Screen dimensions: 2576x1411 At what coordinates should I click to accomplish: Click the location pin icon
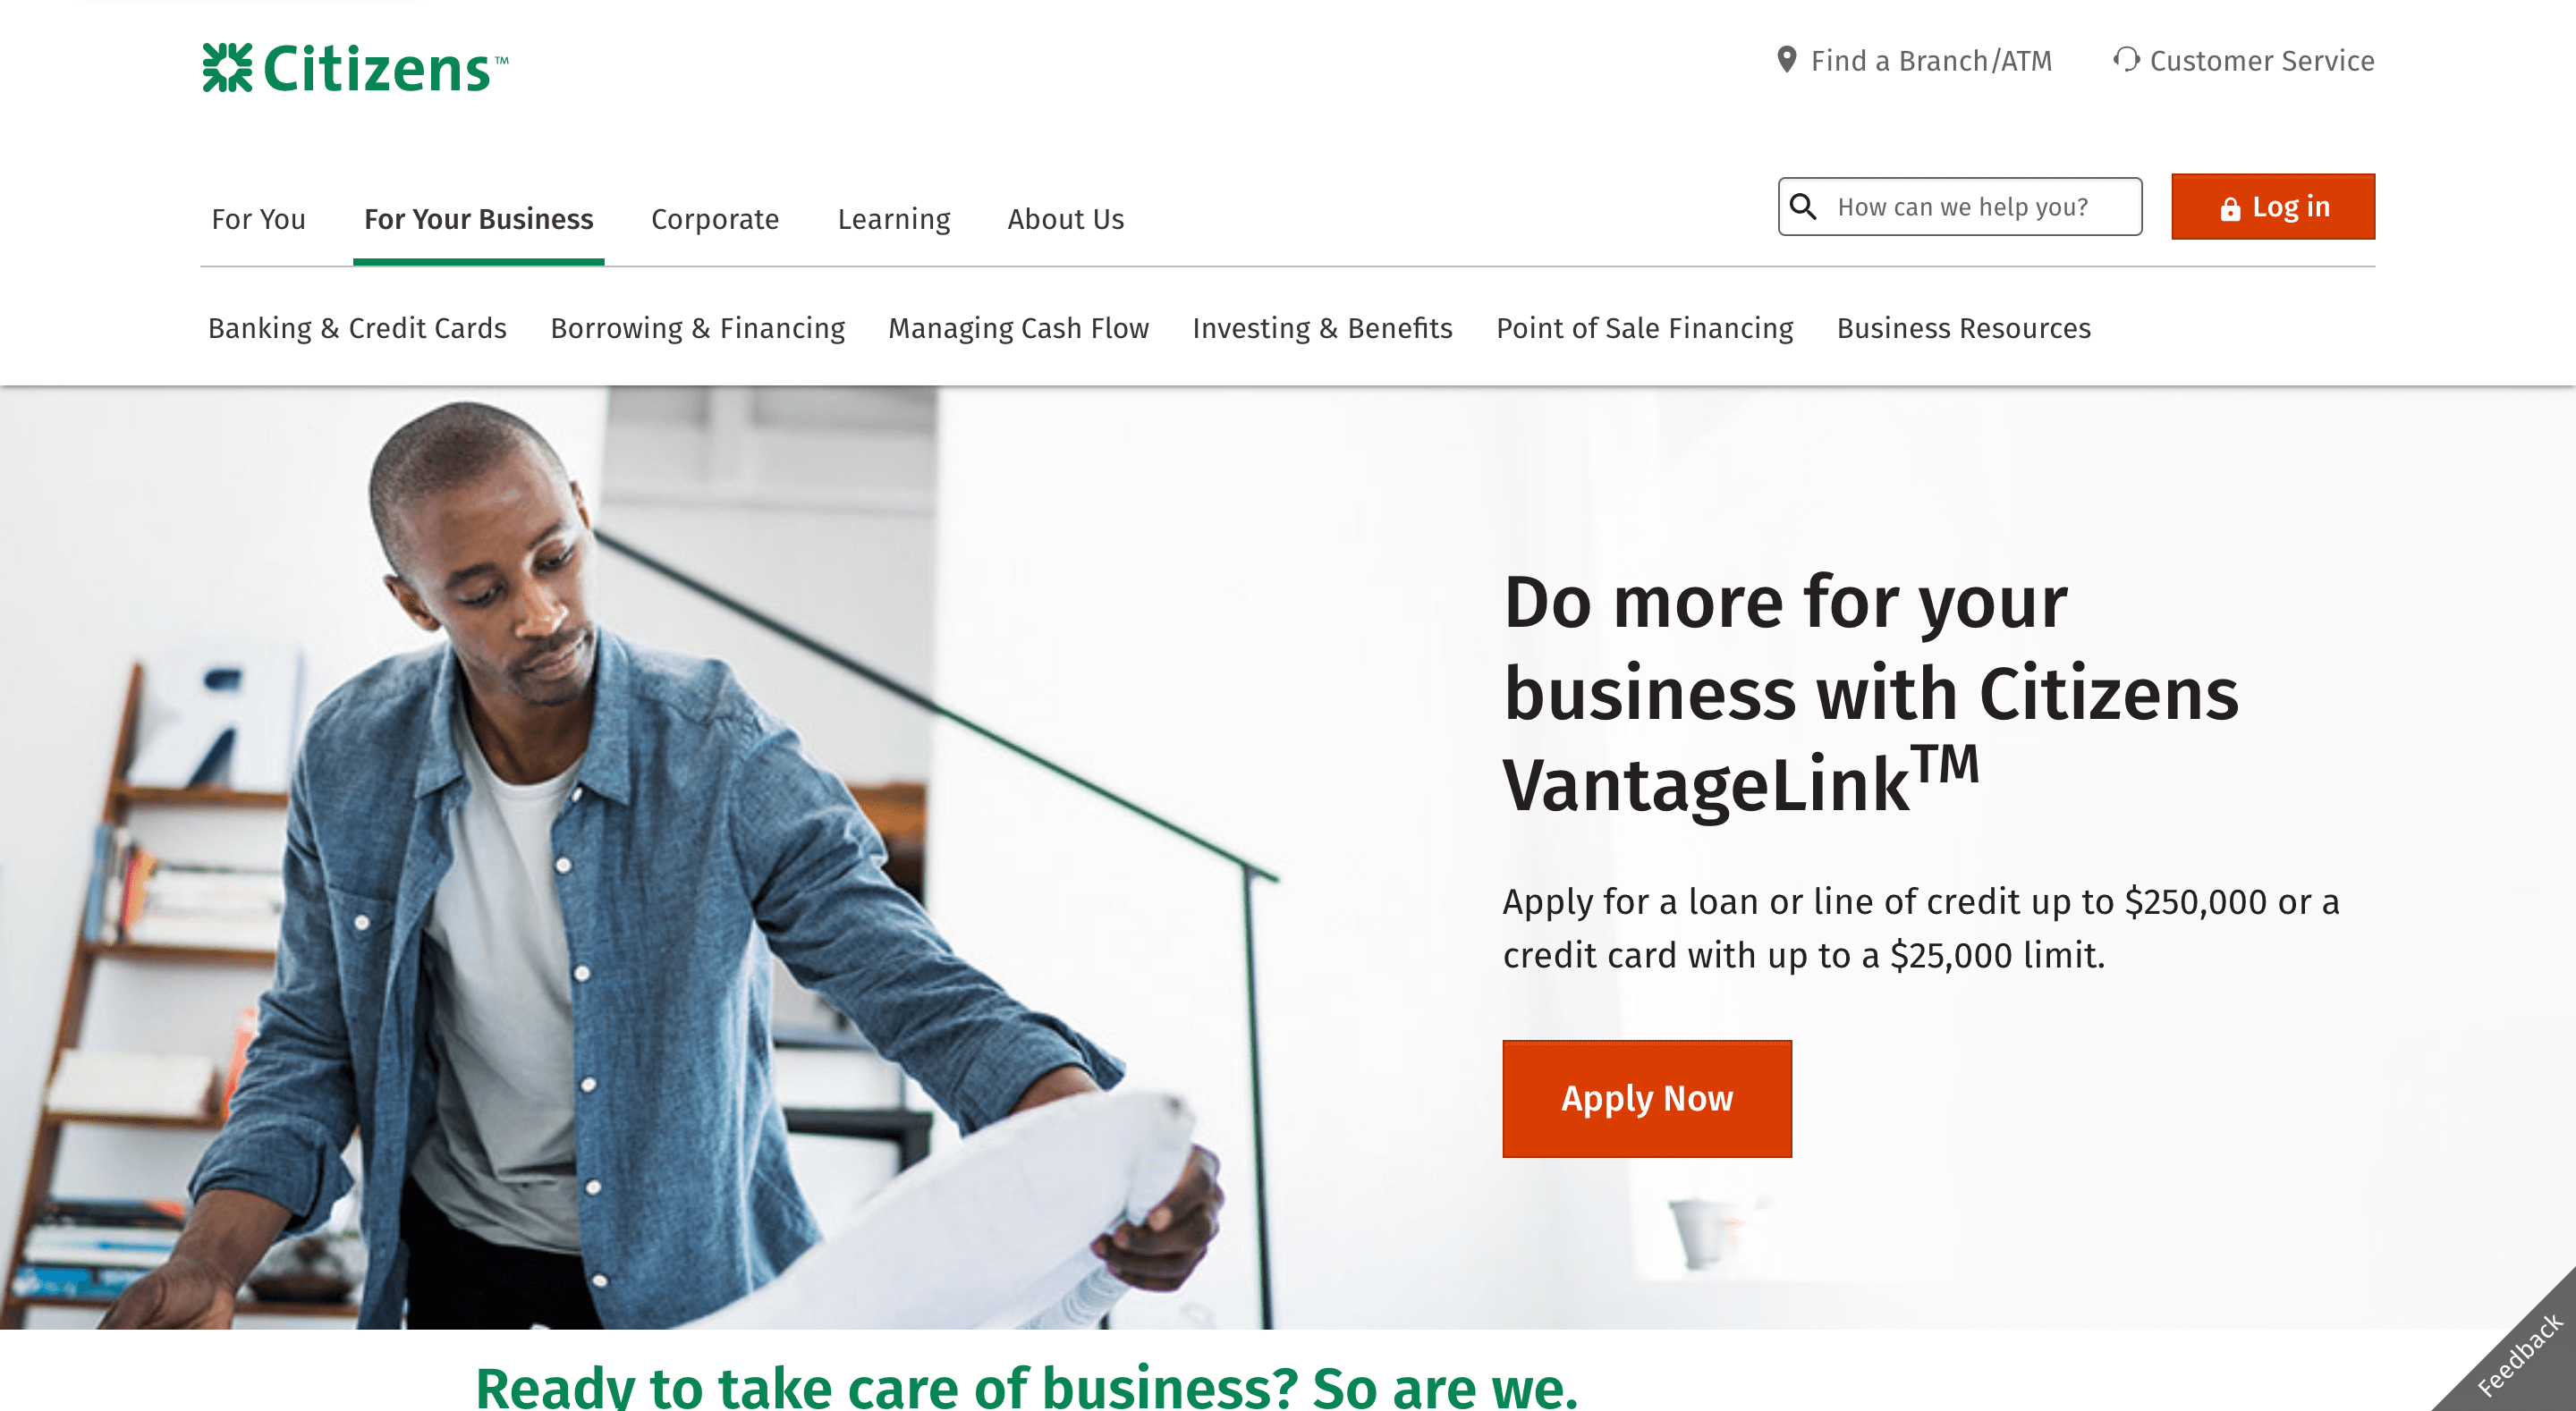(x=1786, y=60)
